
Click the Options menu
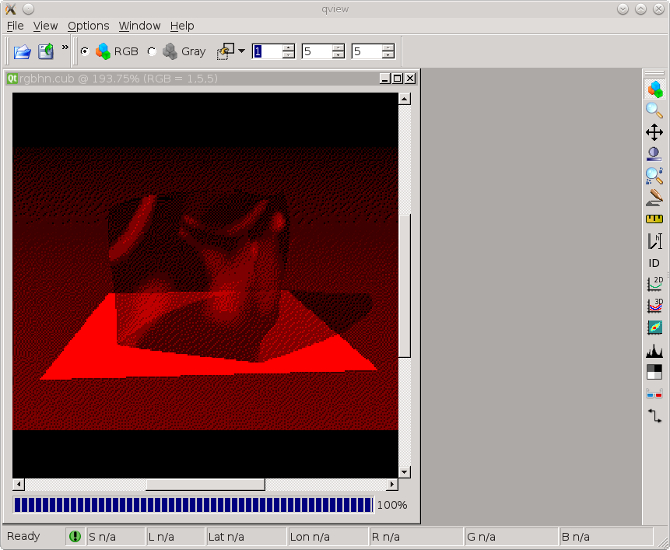(88, 26)
